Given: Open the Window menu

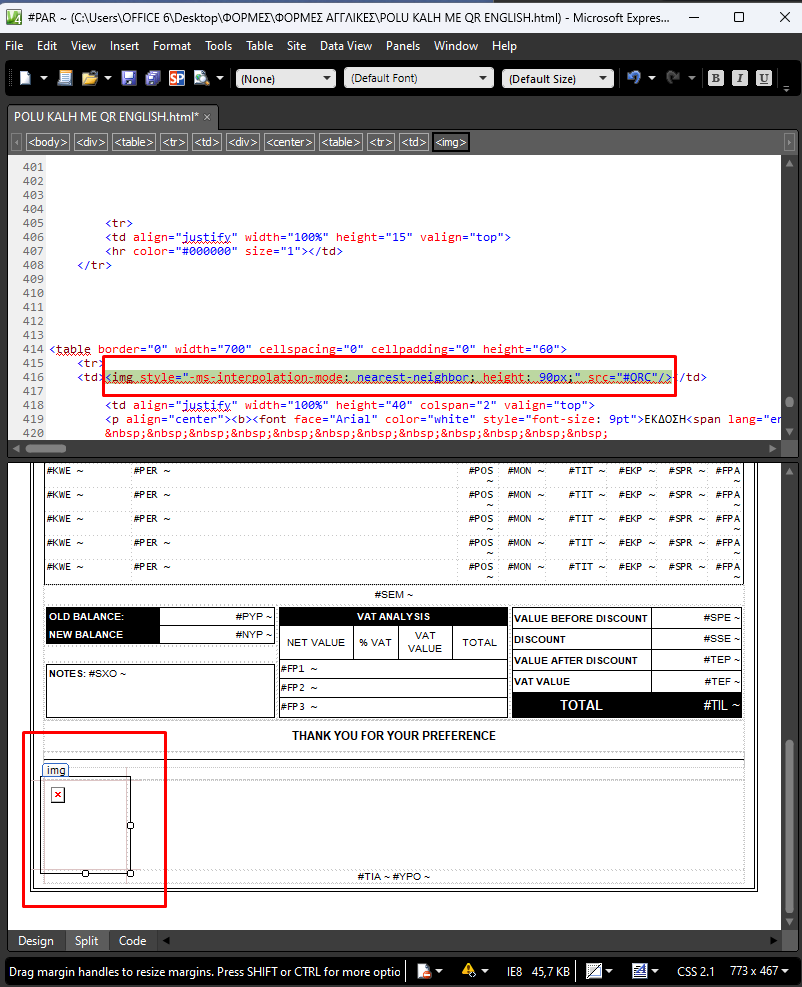Looking at the screenshot, I should (x=456, y=46).
